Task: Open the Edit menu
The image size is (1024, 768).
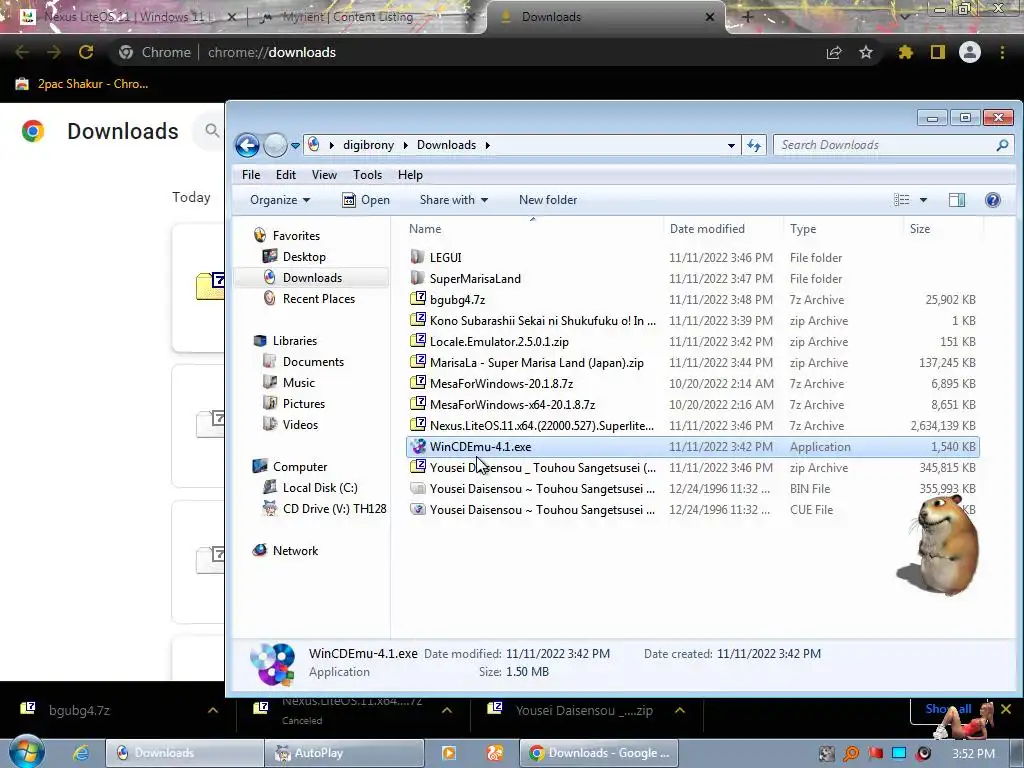Action: [x=285, y=175]
